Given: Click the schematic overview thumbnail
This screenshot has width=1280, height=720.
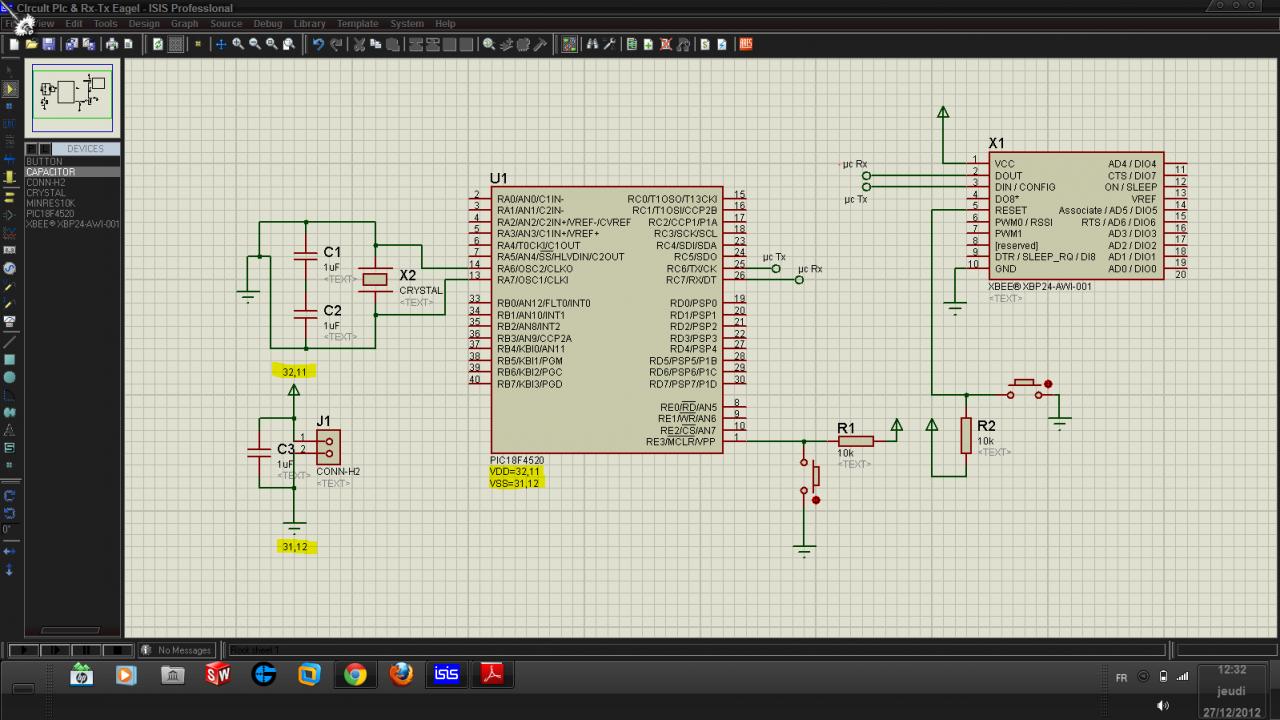Looking at the screenshot, I should pyautogui.click(x=72, y=97).
